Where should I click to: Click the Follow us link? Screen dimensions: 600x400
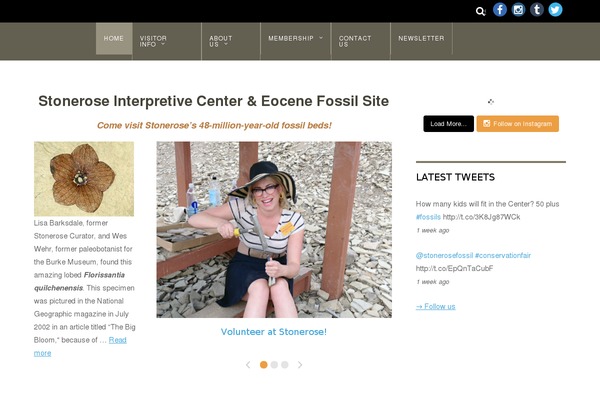tap(435, 306)
